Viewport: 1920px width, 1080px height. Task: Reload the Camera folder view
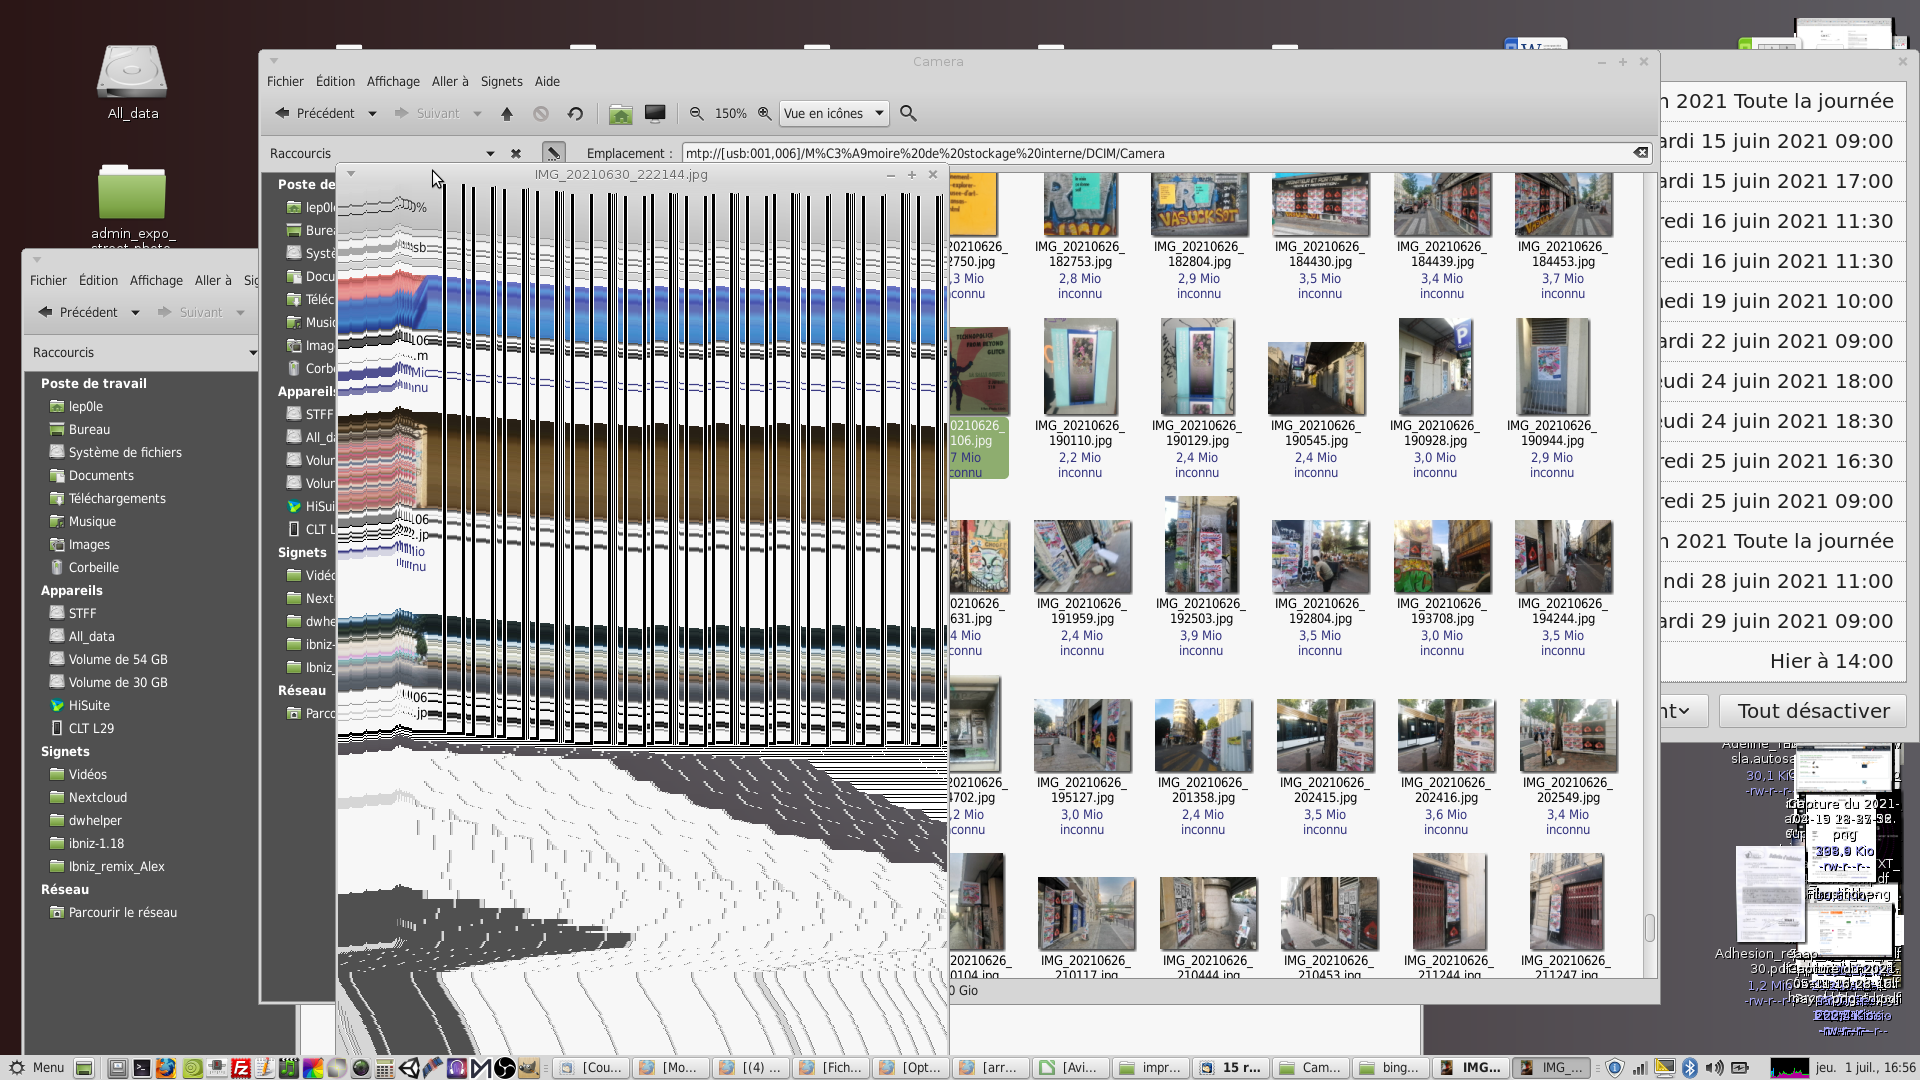click(x=575, y=114)
